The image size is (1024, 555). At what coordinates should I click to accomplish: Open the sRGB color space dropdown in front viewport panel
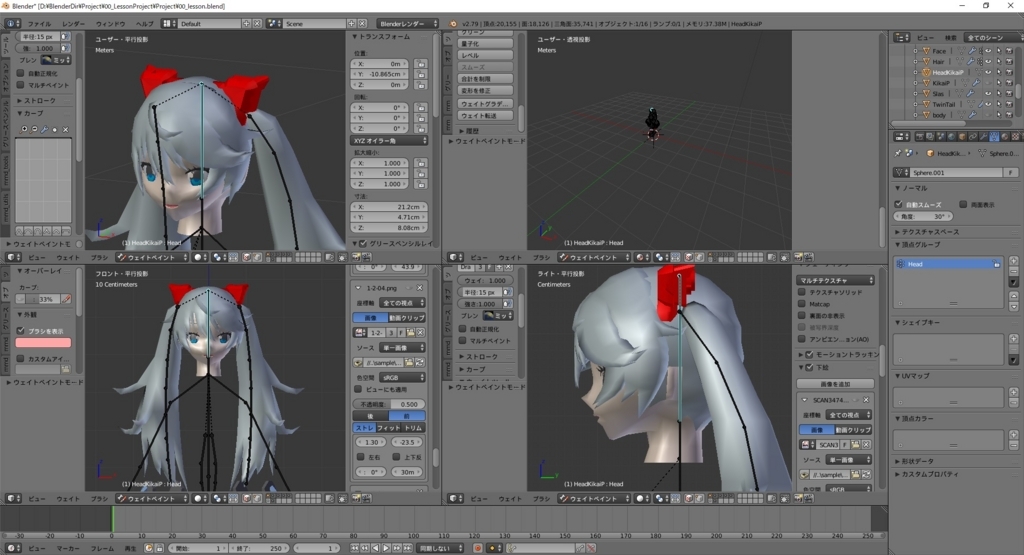tap(402, 377)
